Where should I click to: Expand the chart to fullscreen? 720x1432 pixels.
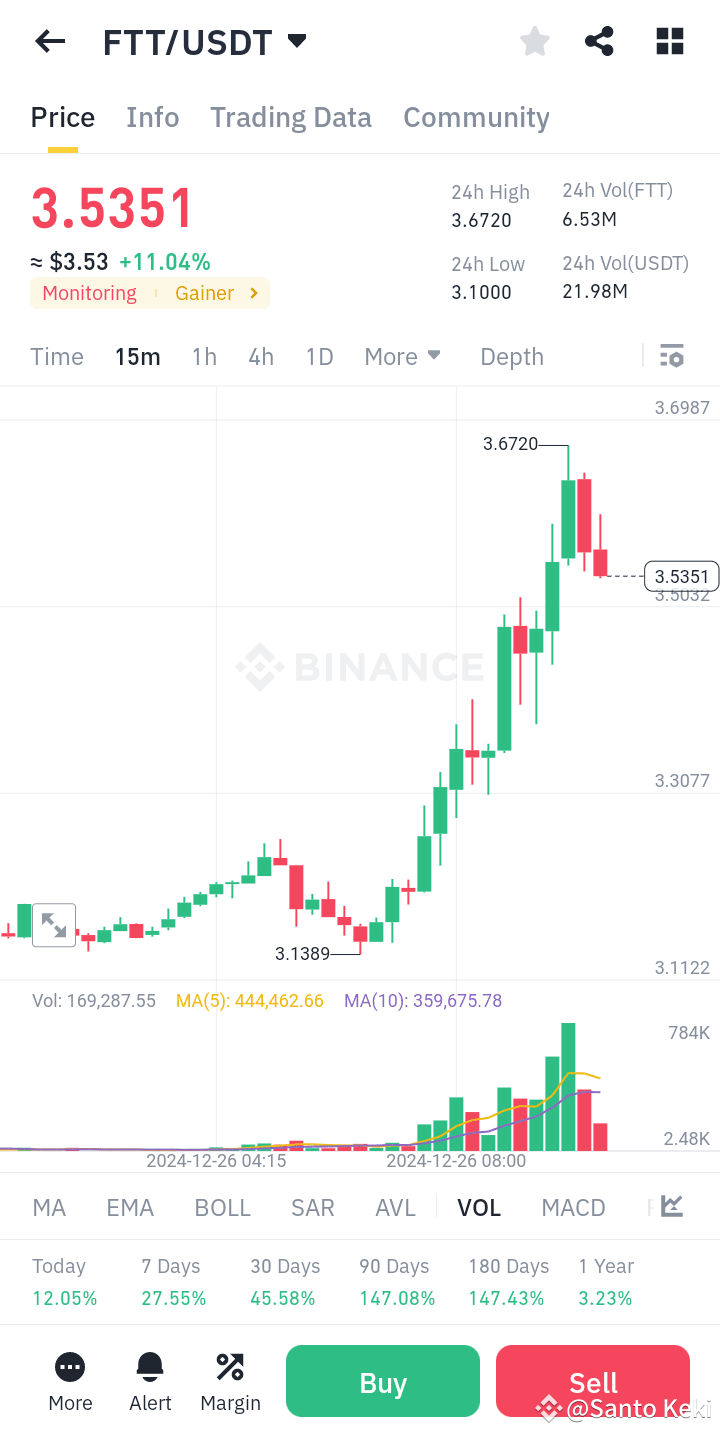[54, 925]
